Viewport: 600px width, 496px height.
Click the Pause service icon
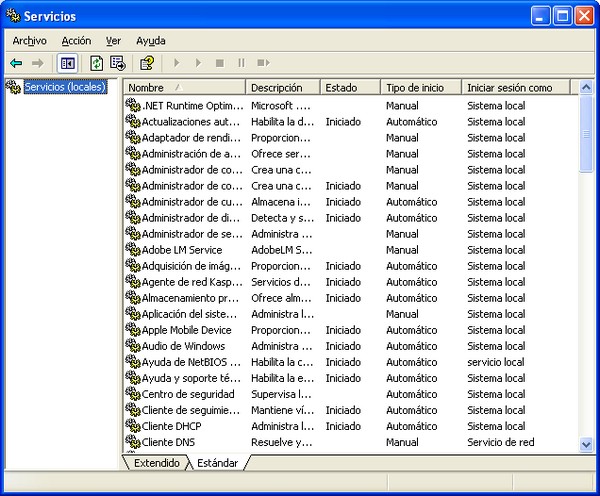241,63
